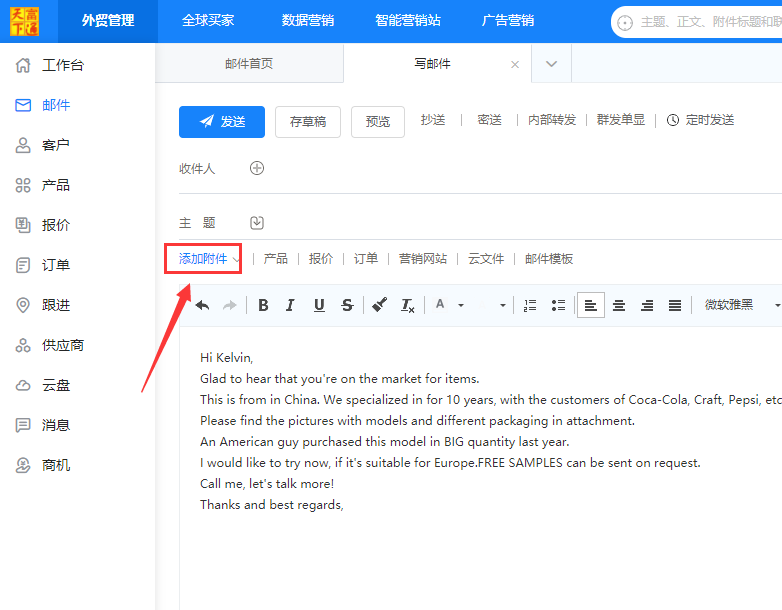Click the blue 发送 send button
The height and width of the screenshot is (610, 782).
[222, 122]
